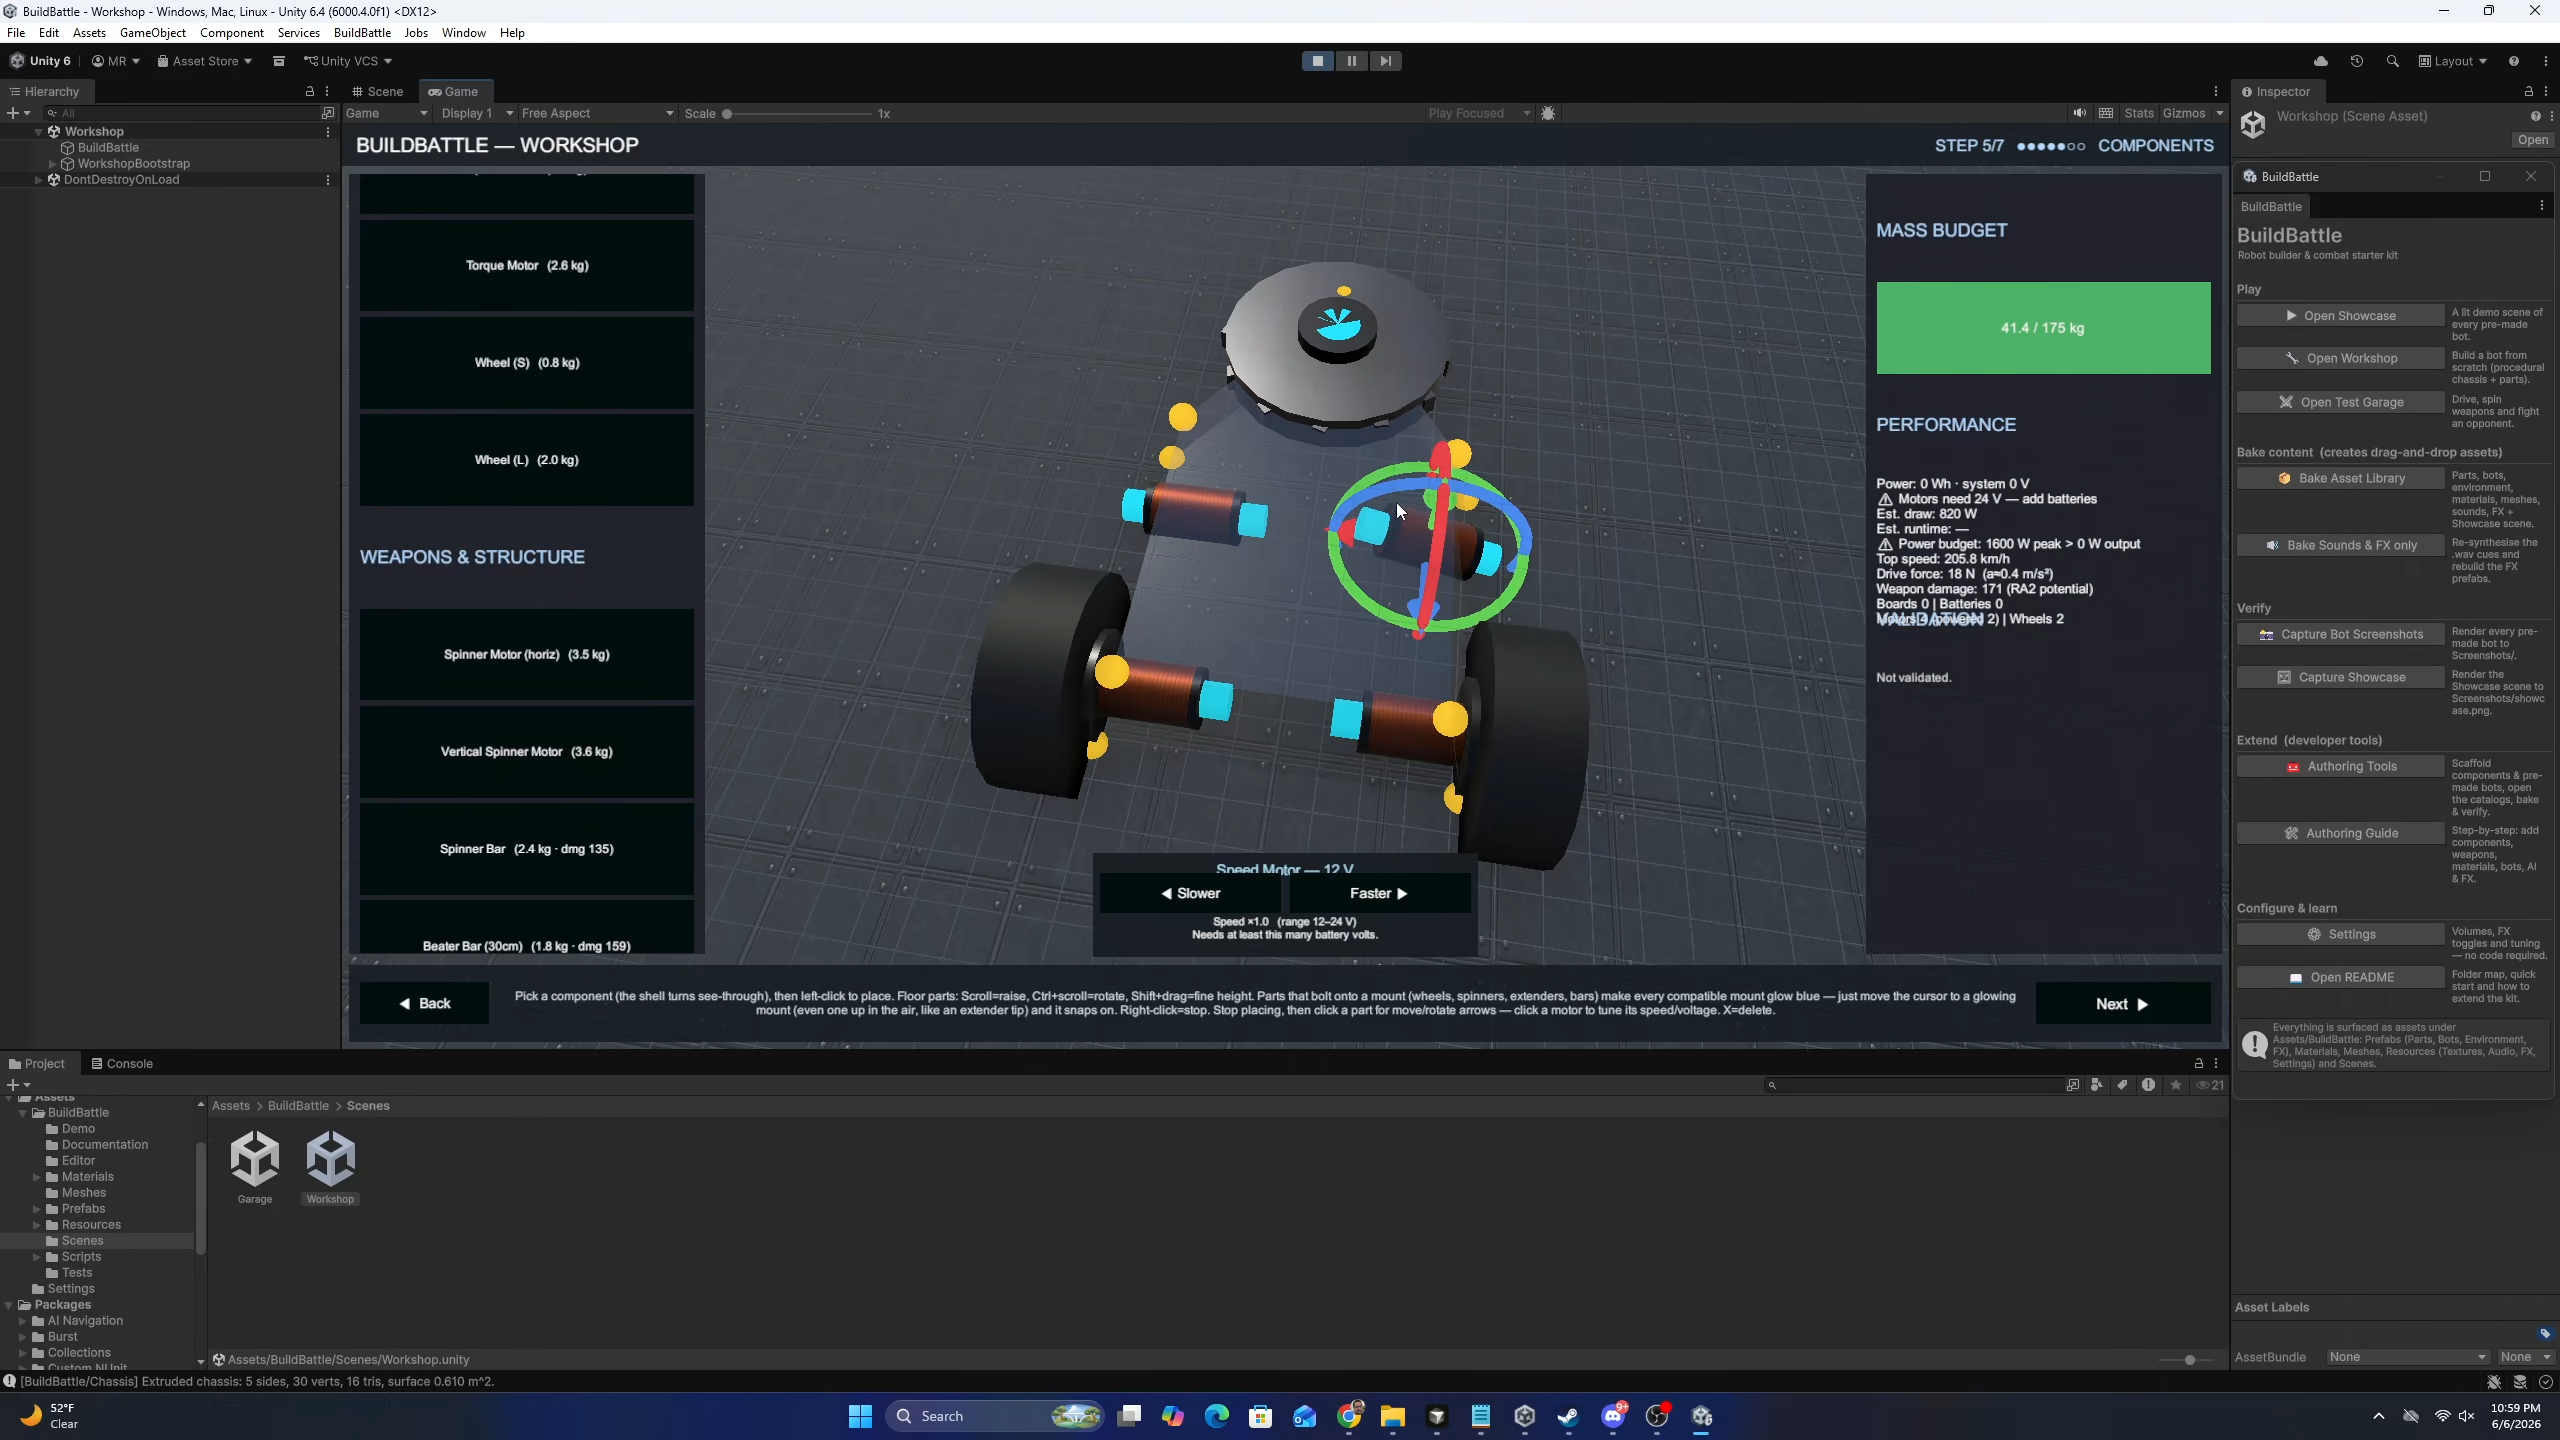Open the Window menu
This screenshot has height=1440, width=2560.
tap(464, 33)
